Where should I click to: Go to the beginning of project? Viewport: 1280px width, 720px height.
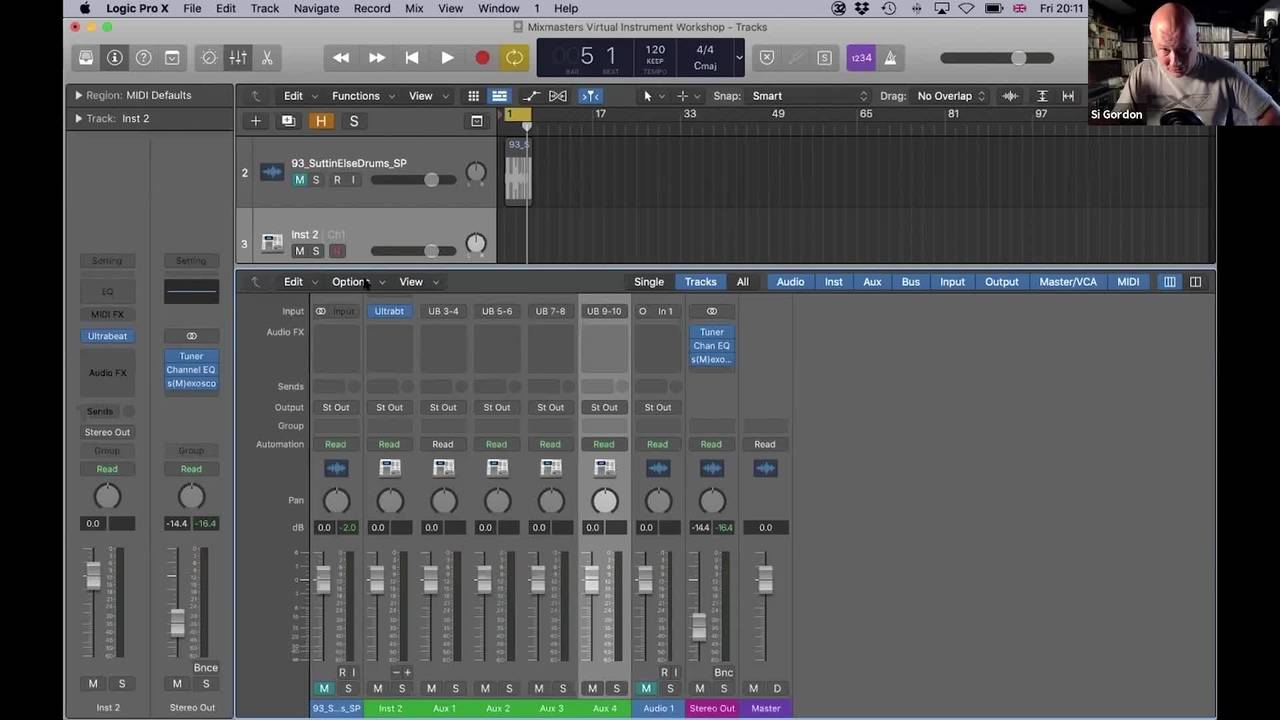pos(411,58)
